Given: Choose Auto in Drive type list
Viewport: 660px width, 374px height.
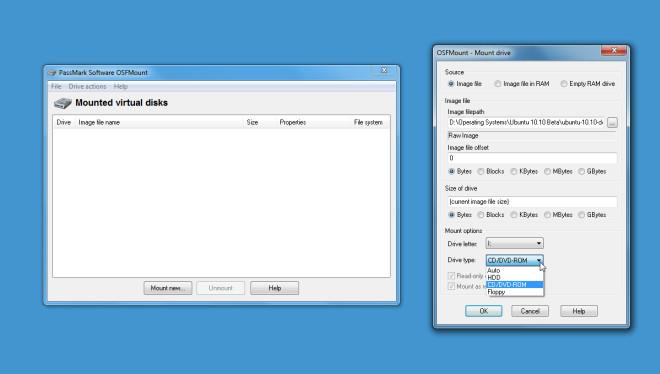Looking at the screenshot, I should coord(515,271).
